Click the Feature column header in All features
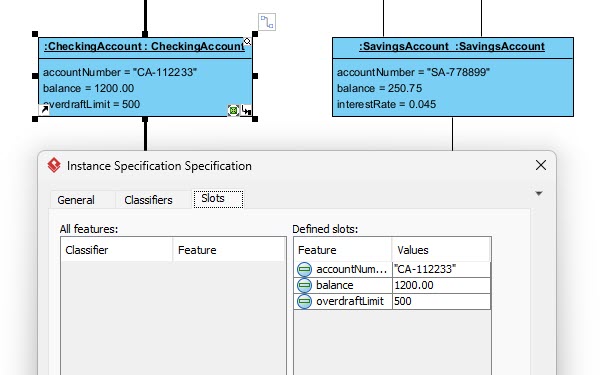Viewport: 600px width, 375px height. [x=229, y=250]
